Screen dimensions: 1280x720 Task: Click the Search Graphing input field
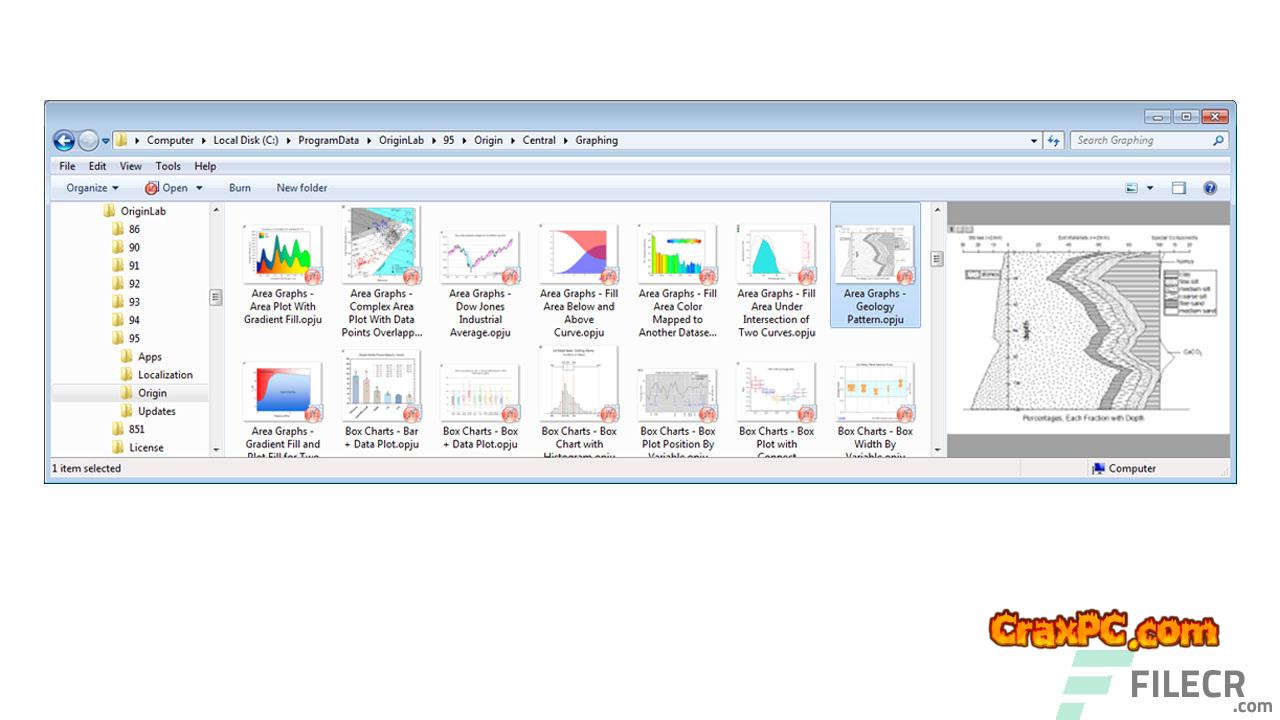pos(1140,141)
